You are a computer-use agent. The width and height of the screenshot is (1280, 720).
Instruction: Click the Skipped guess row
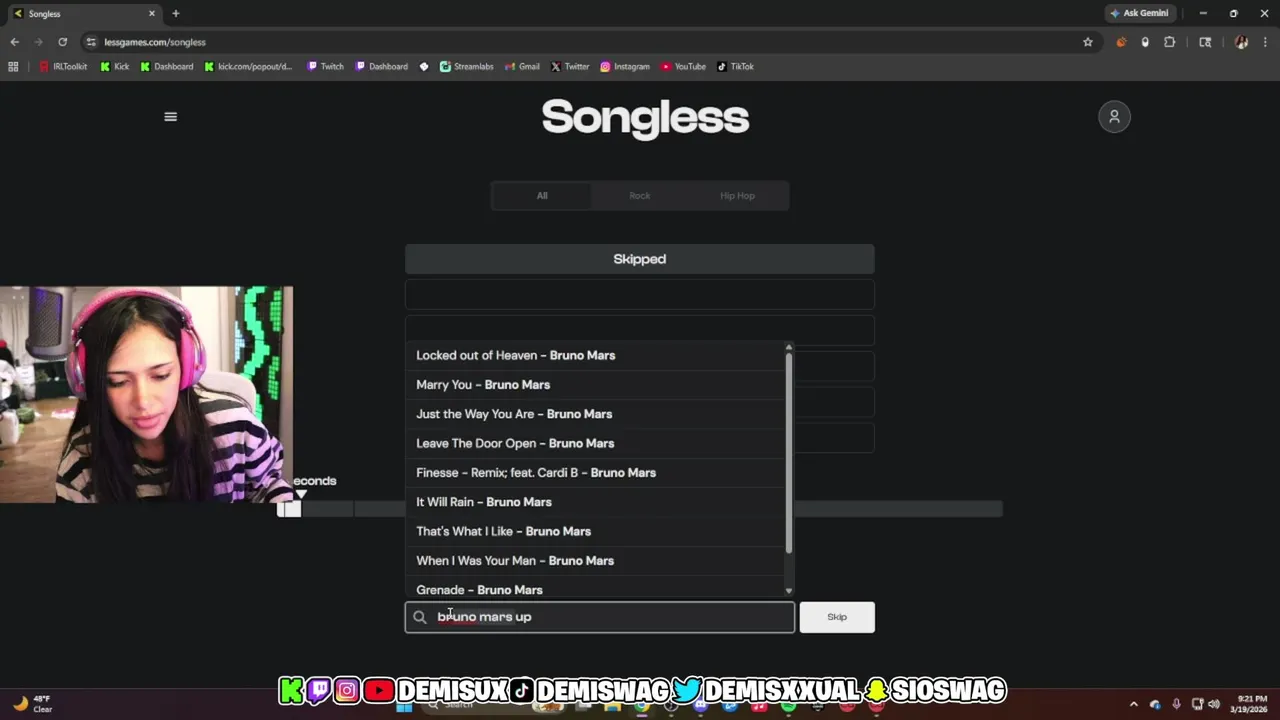[640, 259]
